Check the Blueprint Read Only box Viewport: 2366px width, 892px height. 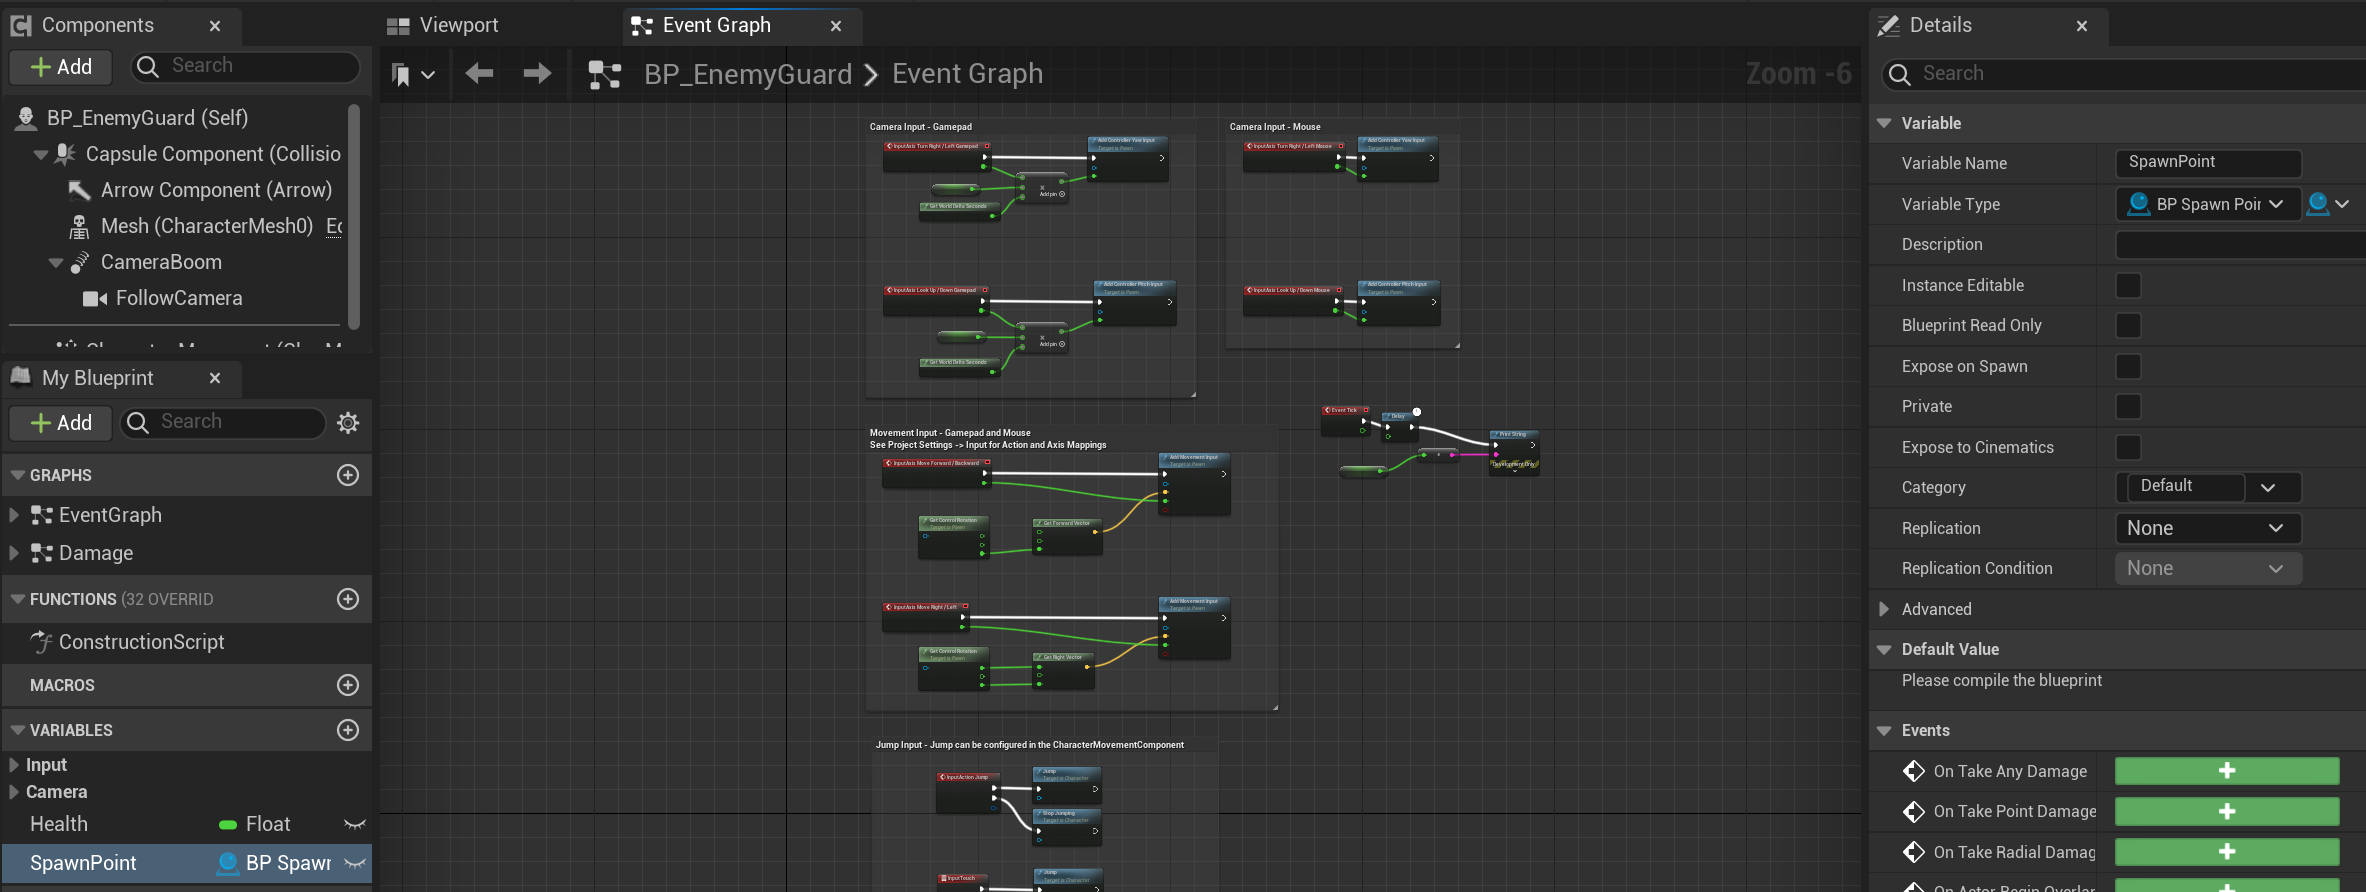tap(2128, 326)
